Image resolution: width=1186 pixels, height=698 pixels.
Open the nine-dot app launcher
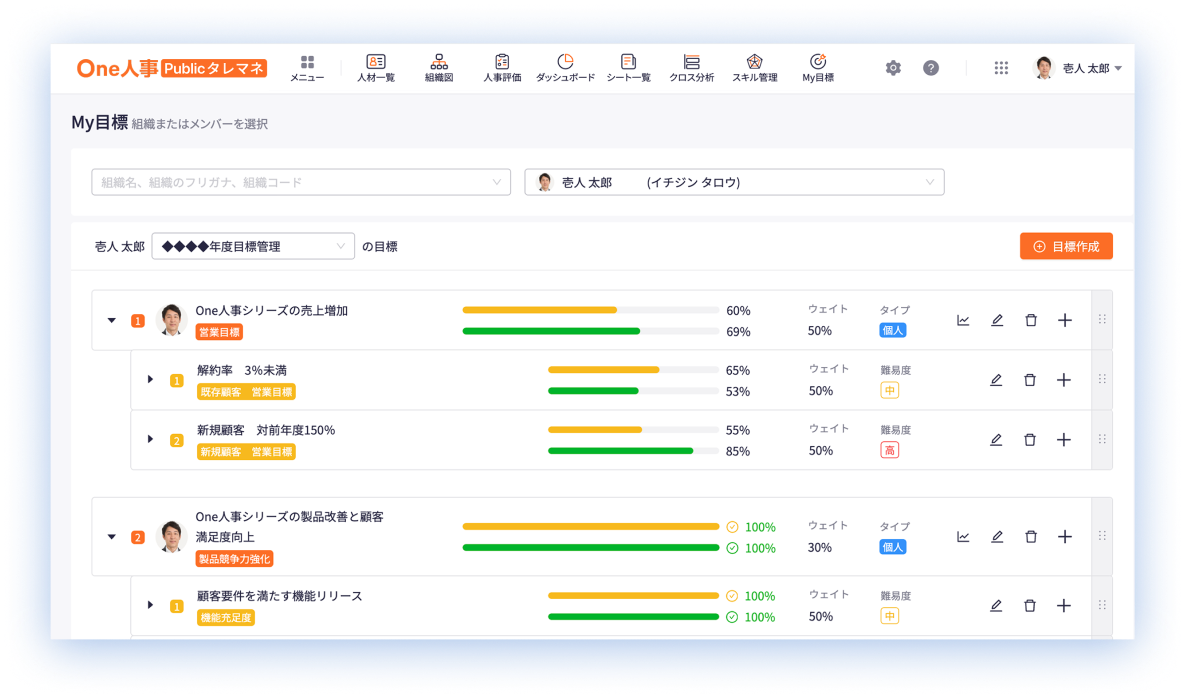[x=1001, y=68]
